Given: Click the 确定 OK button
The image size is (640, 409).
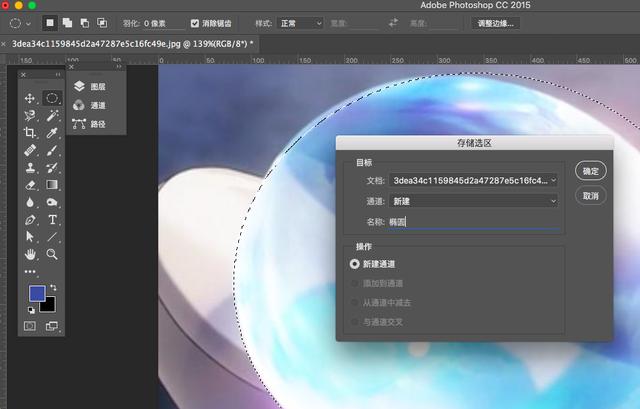Looking at the screenshot, I should point(591,171).
